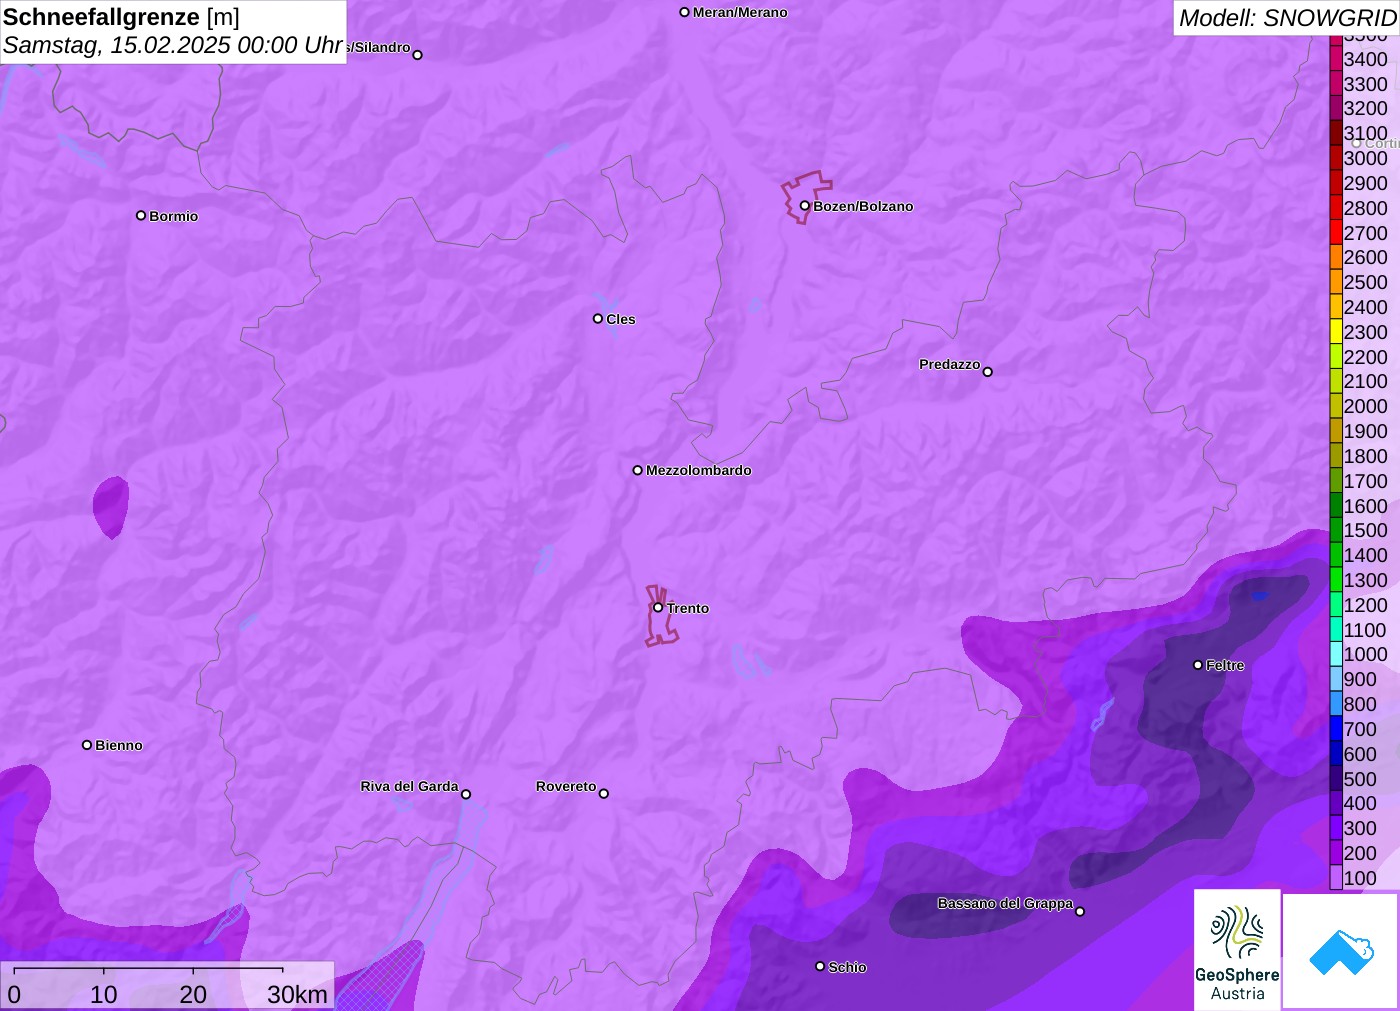Click the Bozen/Bolzano label text
The width and height of the screenshot is (1400, 1011).
click(x=863, y=206)
